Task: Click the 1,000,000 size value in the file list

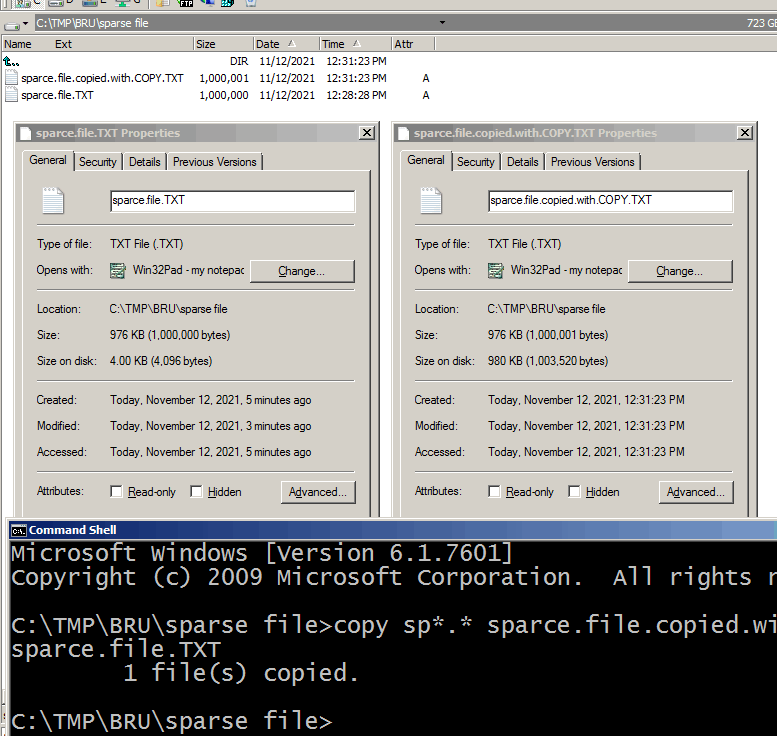Action: [x=223, y=95]
